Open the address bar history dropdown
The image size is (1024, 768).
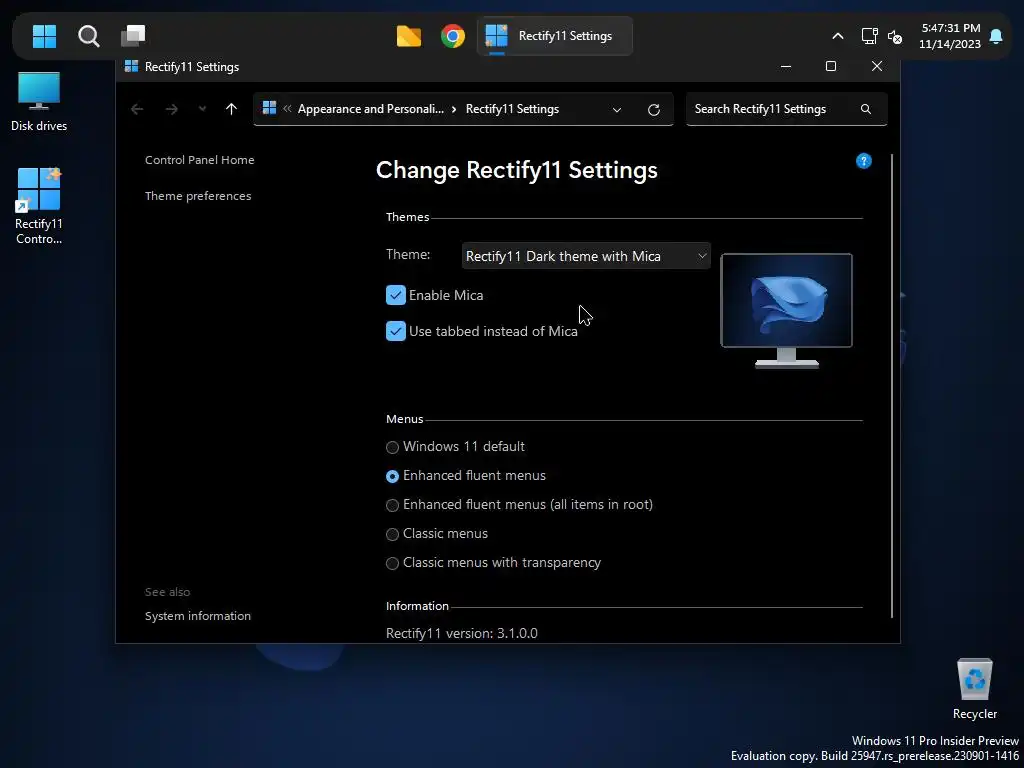[616, 110]
